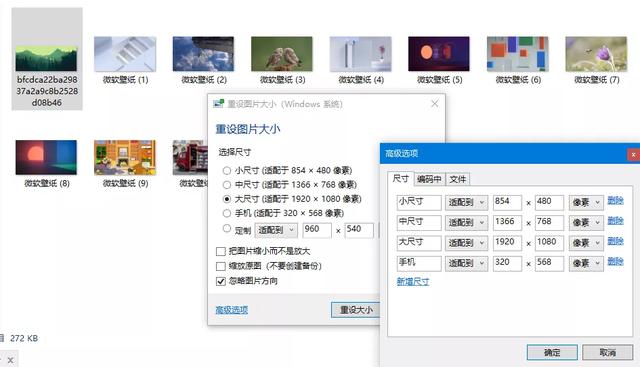The width and height of the screenshot is (640, 367).
Task: Open 像素 unit dropdown in 大尺寸 row
Action: click(586, 243)
